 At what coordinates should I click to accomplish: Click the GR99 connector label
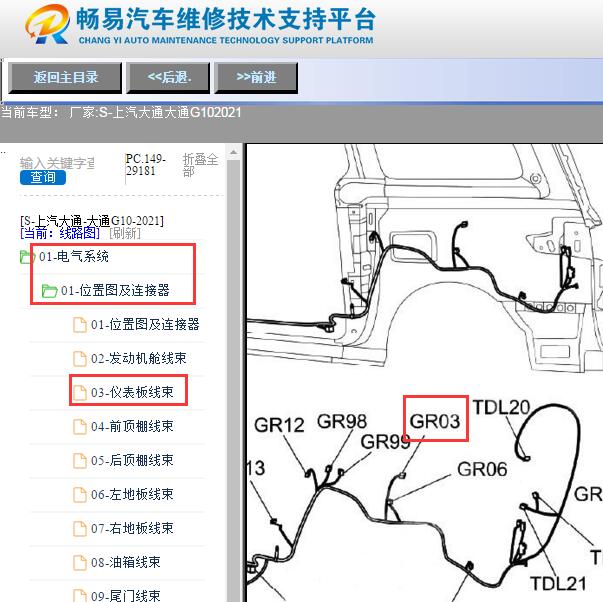[385, 442]
